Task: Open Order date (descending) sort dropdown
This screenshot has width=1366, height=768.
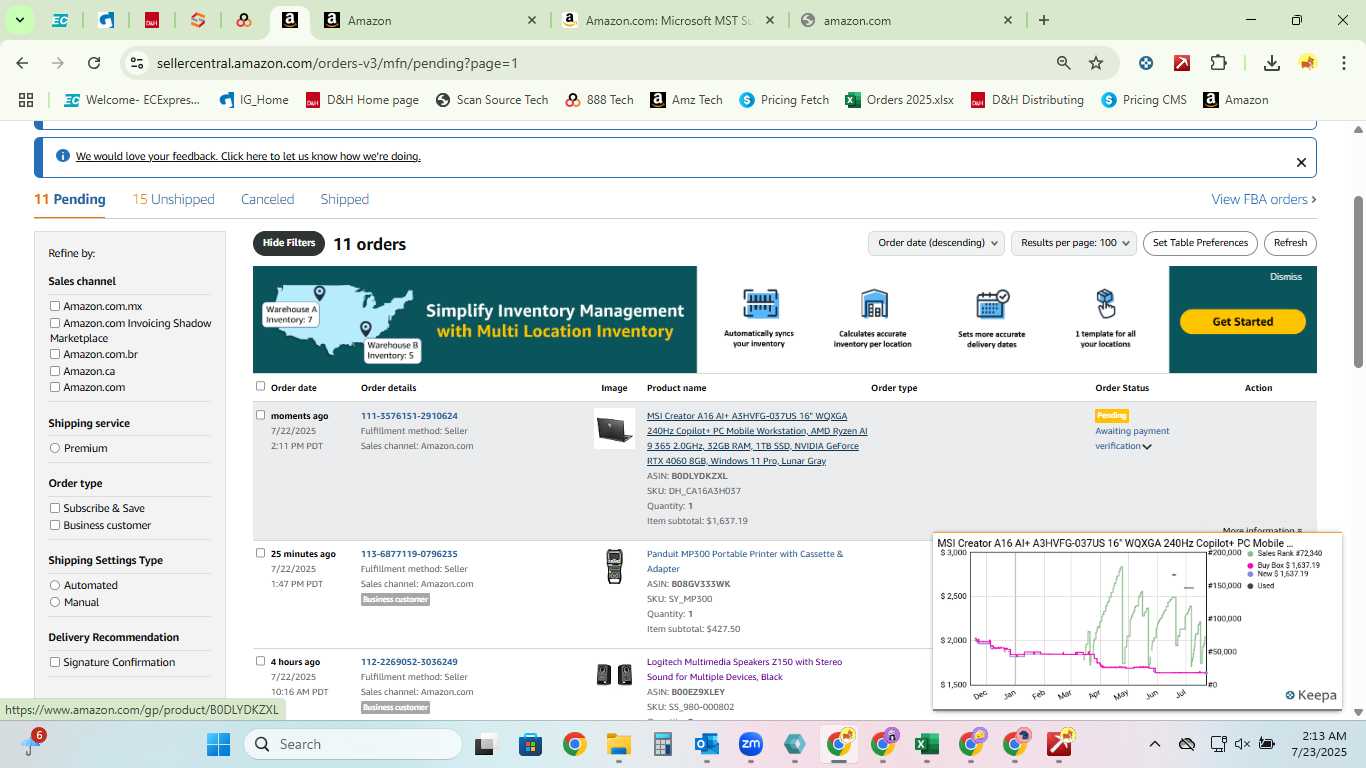Action: 936,243
